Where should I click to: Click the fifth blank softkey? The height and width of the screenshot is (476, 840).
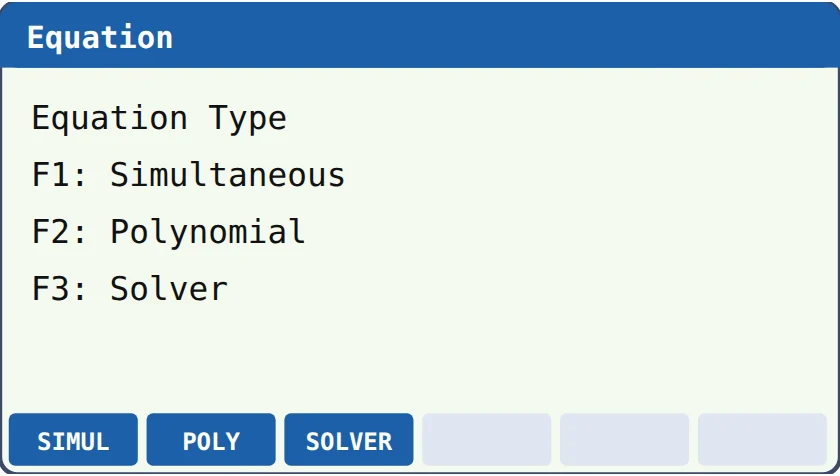coord(624,440)
